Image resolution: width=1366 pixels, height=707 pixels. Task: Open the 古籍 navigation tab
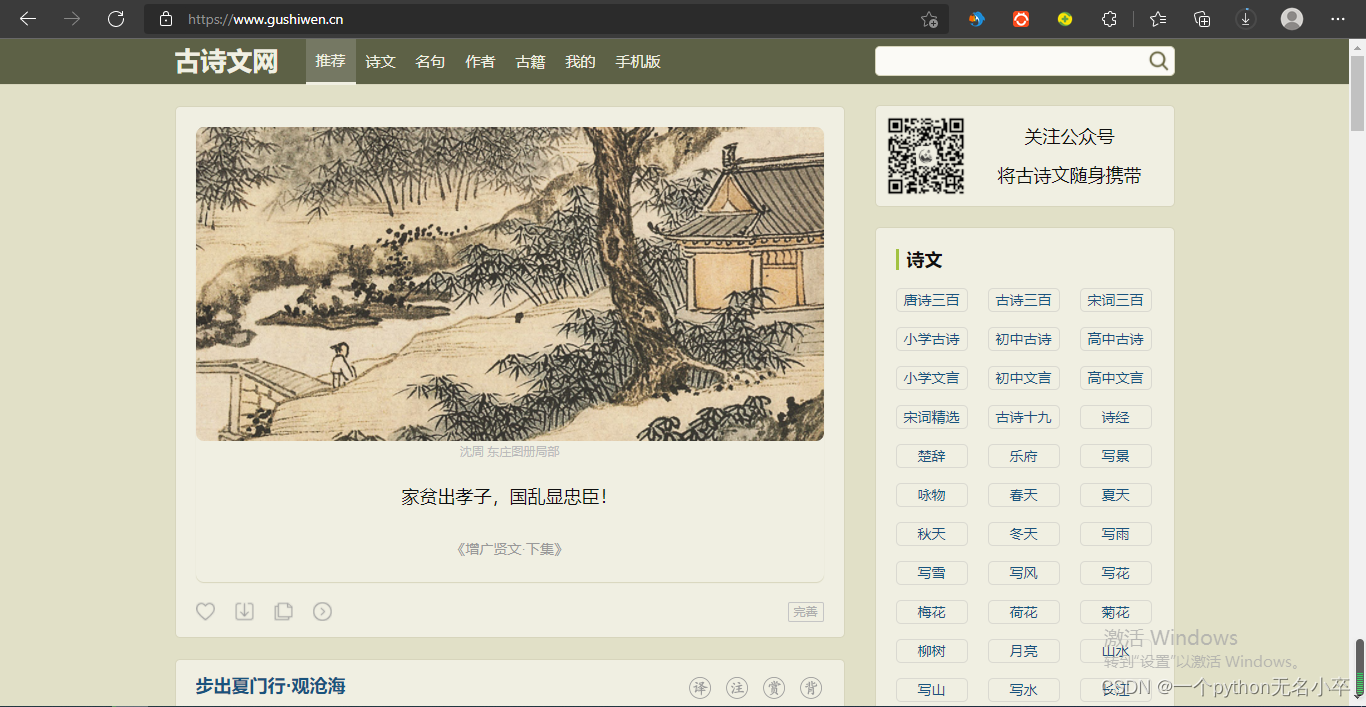click(x=530, y=61)
